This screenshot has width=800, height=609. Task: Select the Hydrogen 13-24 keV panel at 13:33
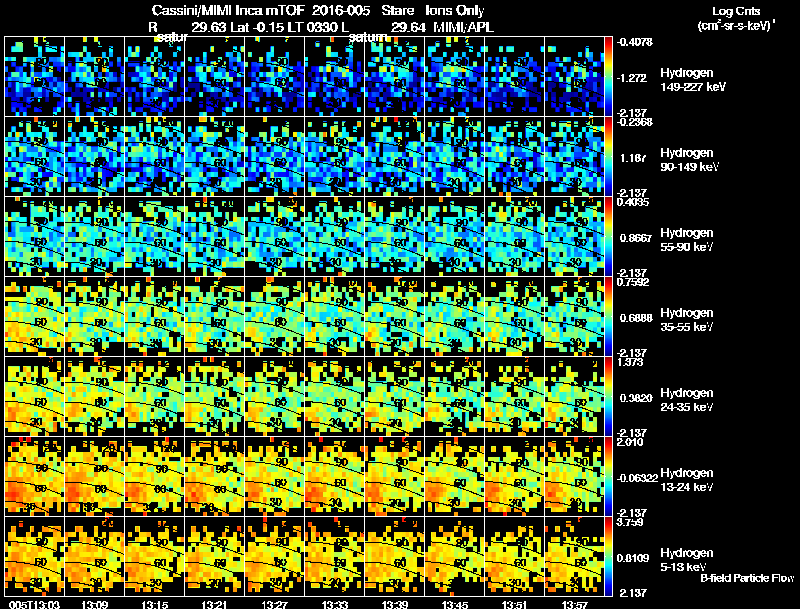pos(335,477)
